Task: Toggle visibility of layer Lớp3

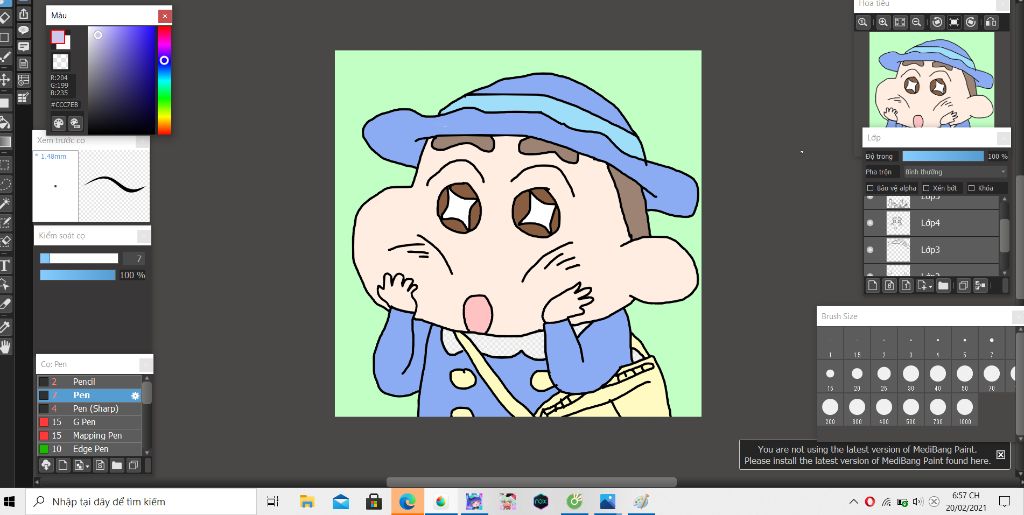Action: [x=870, y=249]
